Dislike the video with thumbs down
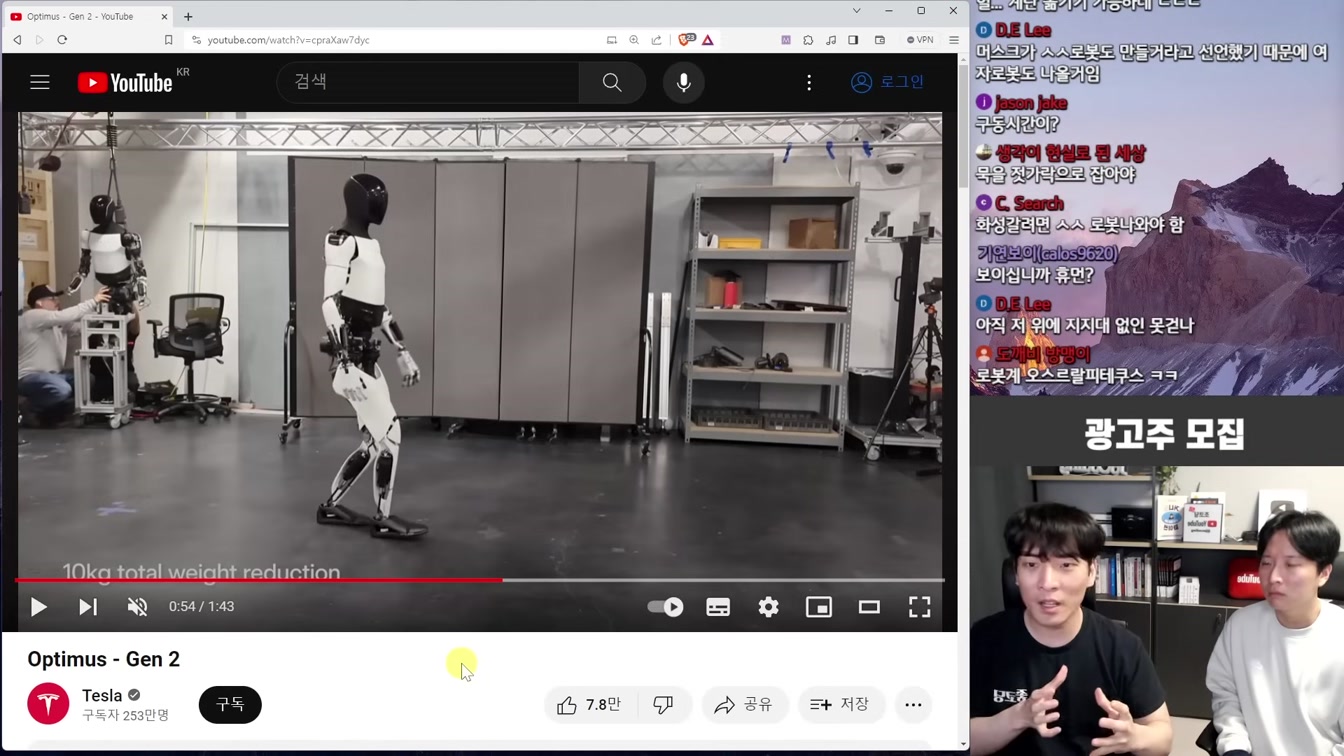Image resolution: width=1344 pixels, height=756 pixels. click(663, 705)
